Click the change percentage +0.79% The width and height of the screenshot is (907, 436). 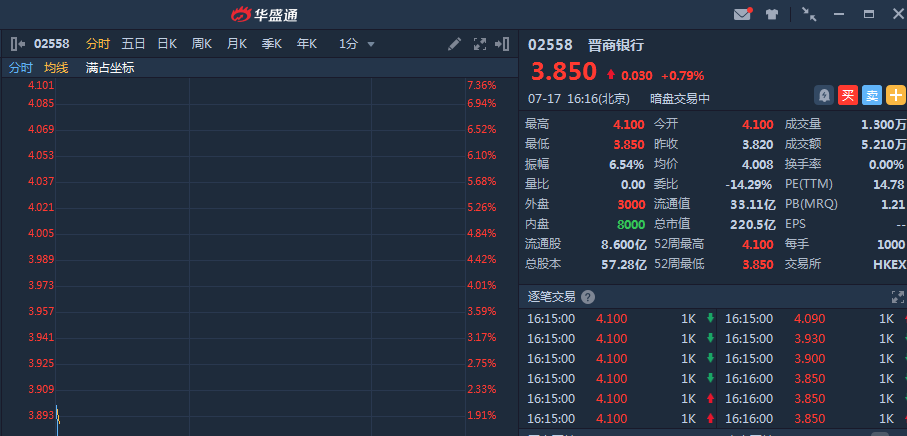683,76
